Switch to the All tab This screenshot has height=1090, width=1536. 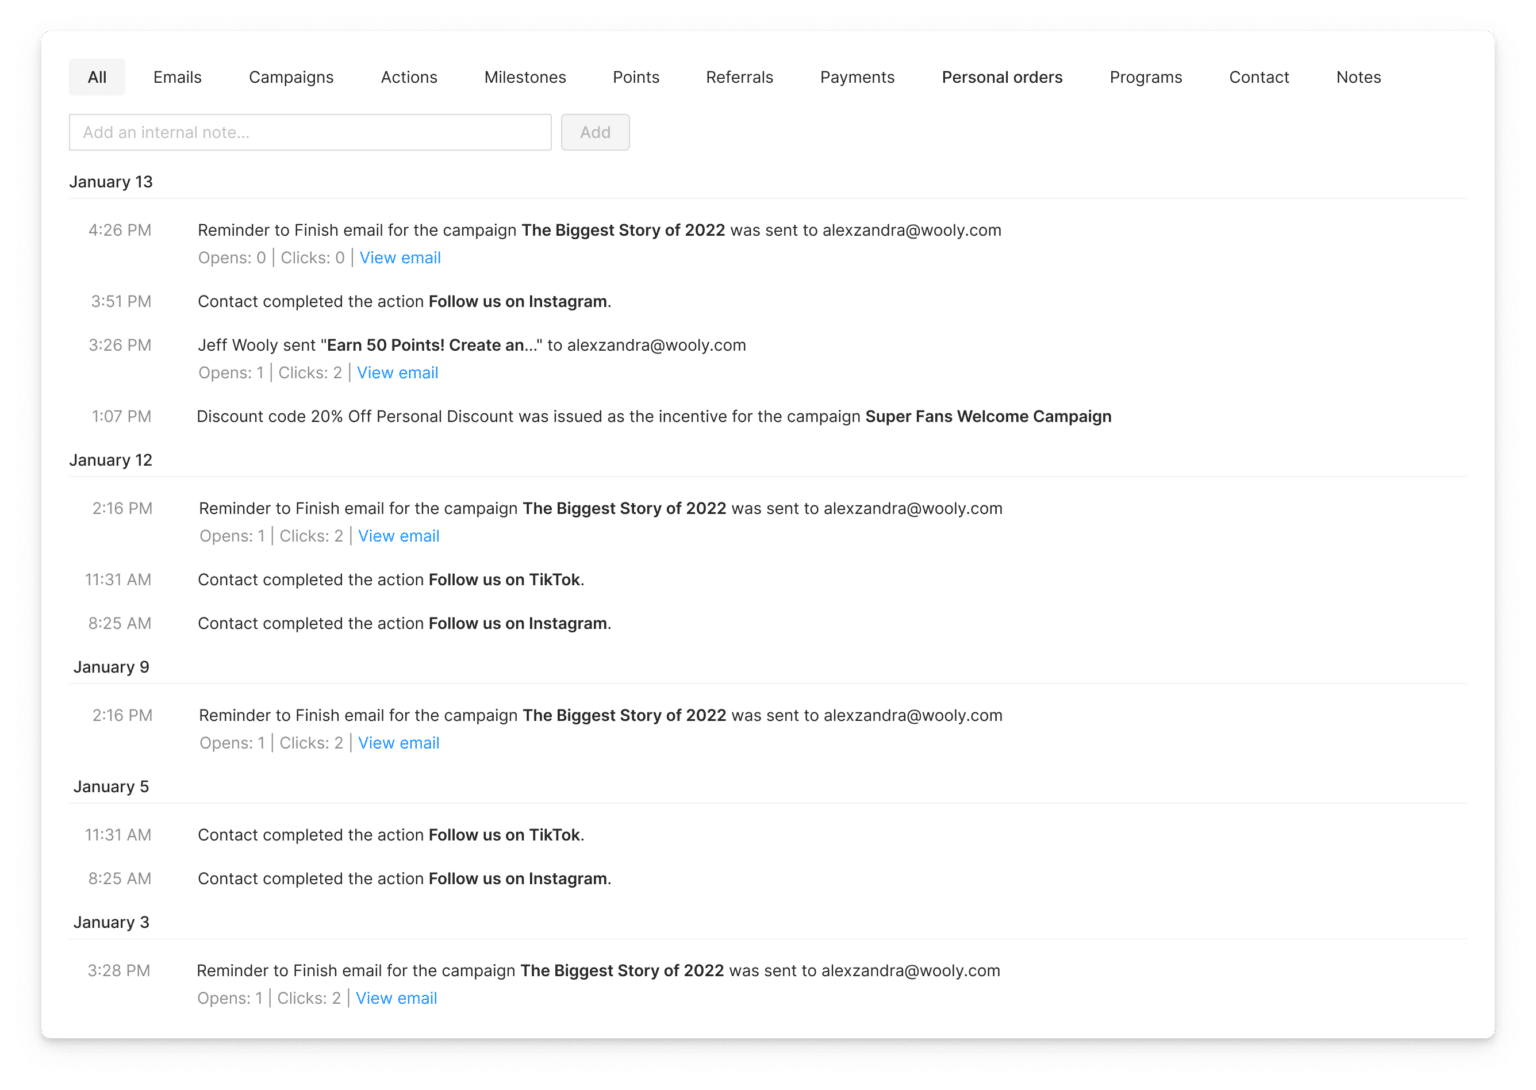tap(97, 77)
